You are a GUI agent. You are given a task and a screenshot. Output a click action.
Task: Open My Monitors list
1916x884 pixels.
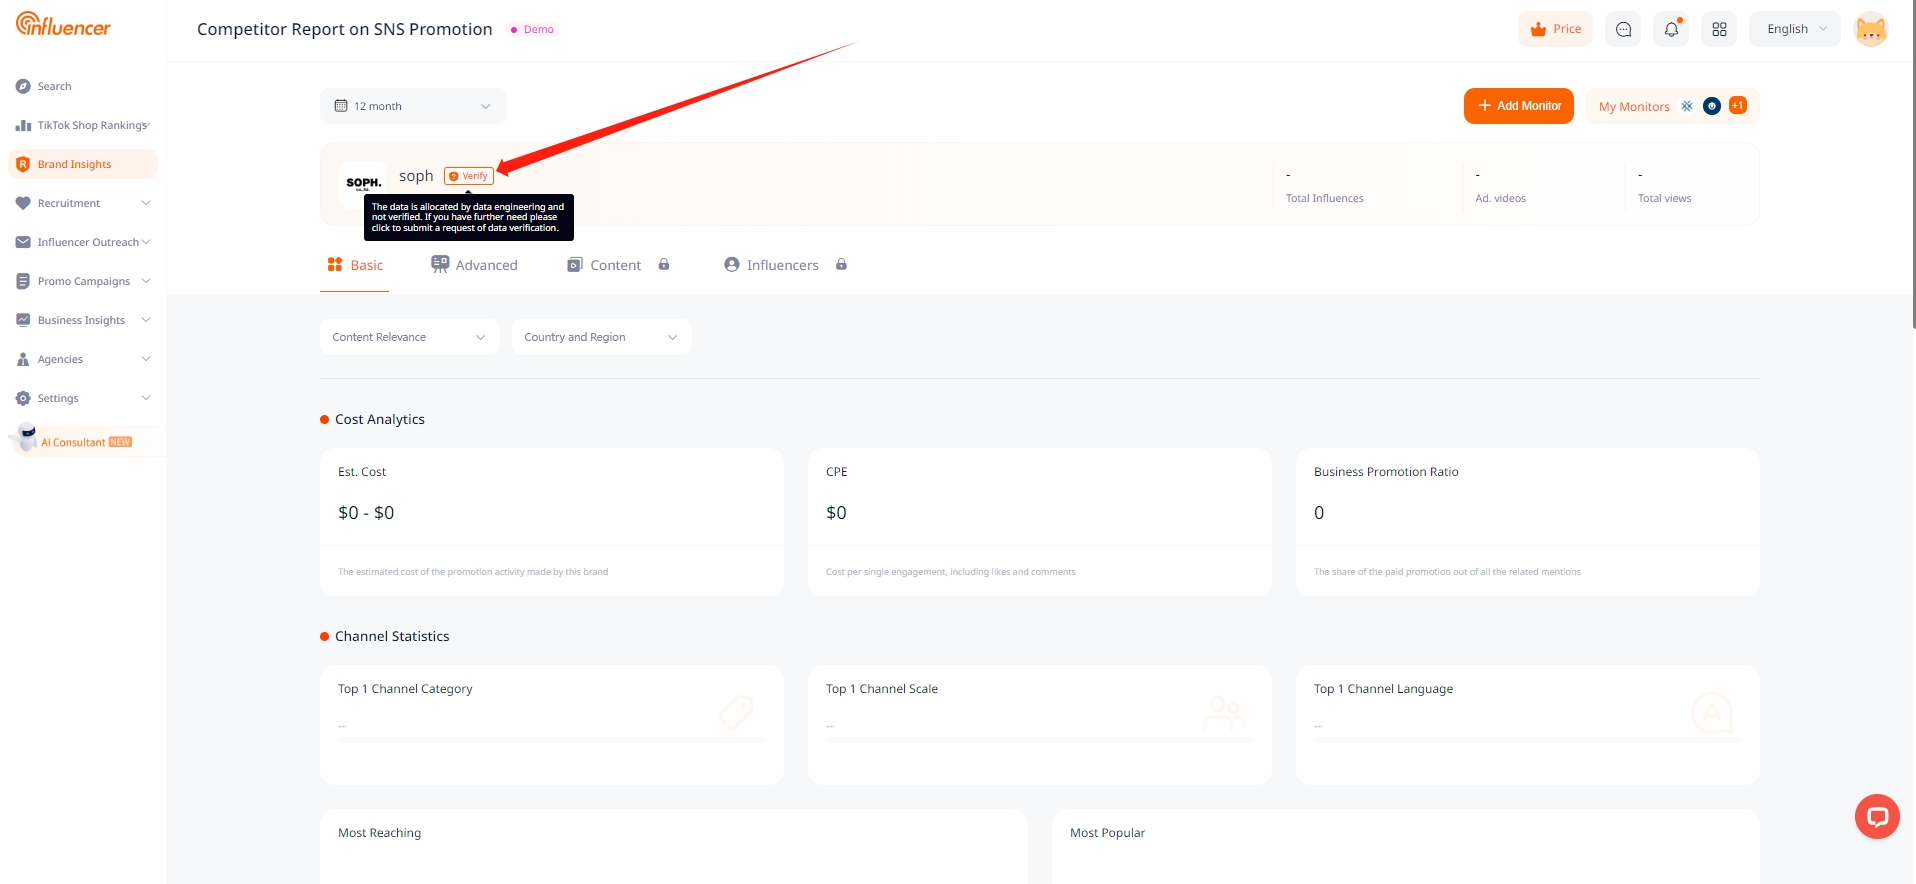point(1634,107)
